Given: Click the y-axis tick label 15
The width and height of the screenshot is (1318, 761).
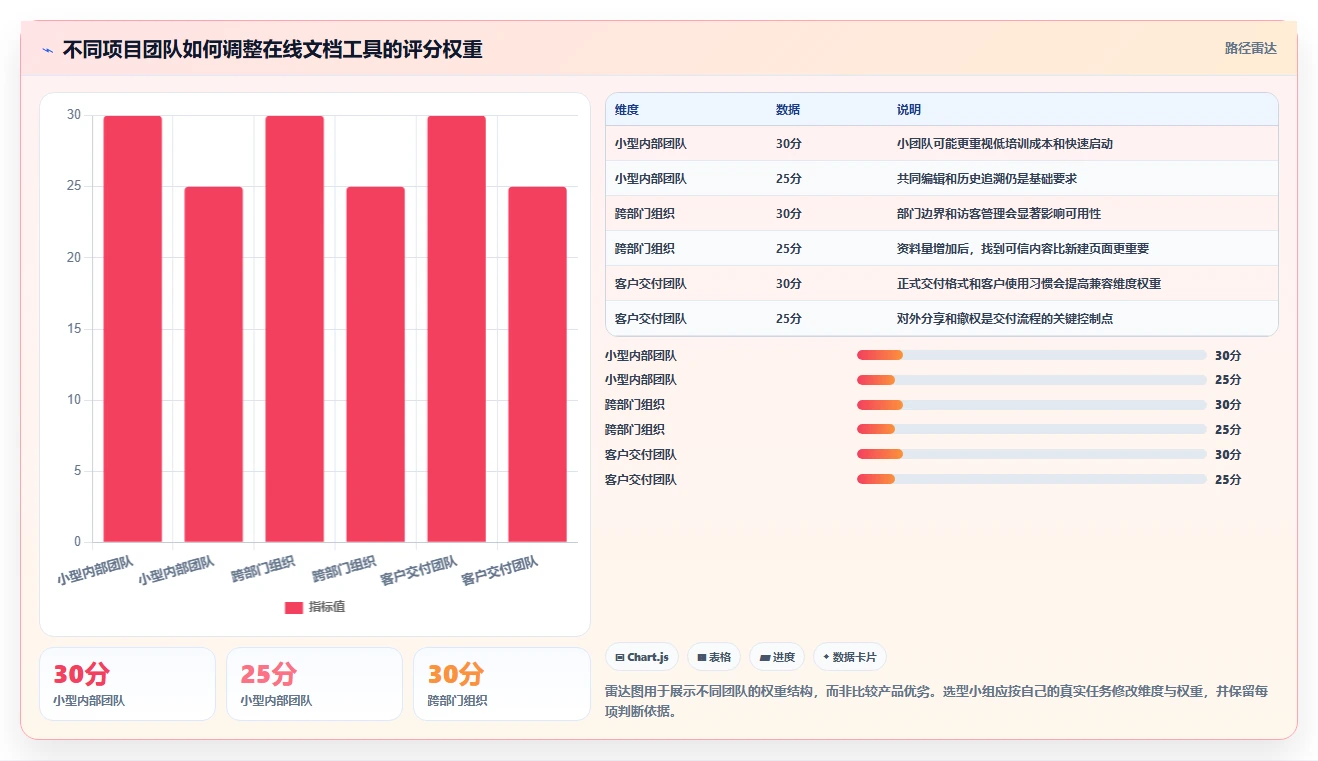Looking at the screenshot, I should [74, 329].
